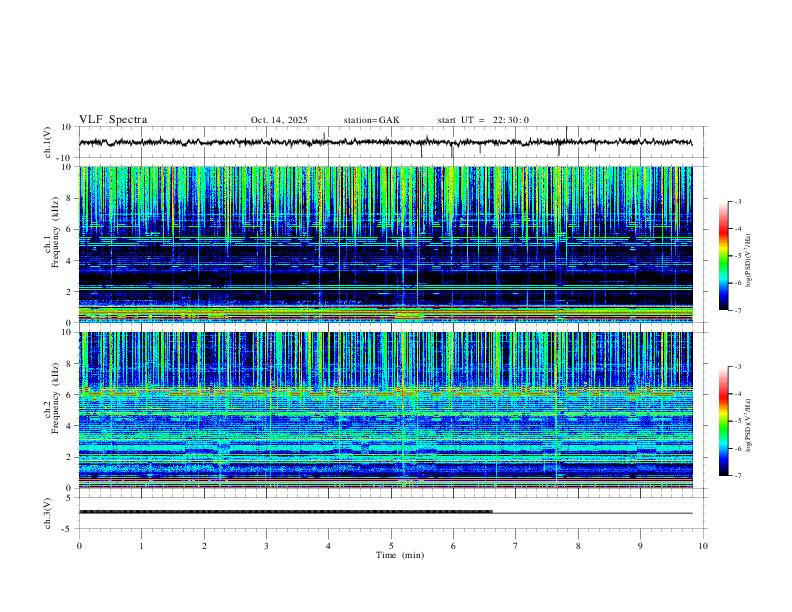Image resolution: width=792 pixels, height=612 pixels.
Task: Click the "6" tick on the time axis
Action: pyautogui.click(x=453, y=546)
